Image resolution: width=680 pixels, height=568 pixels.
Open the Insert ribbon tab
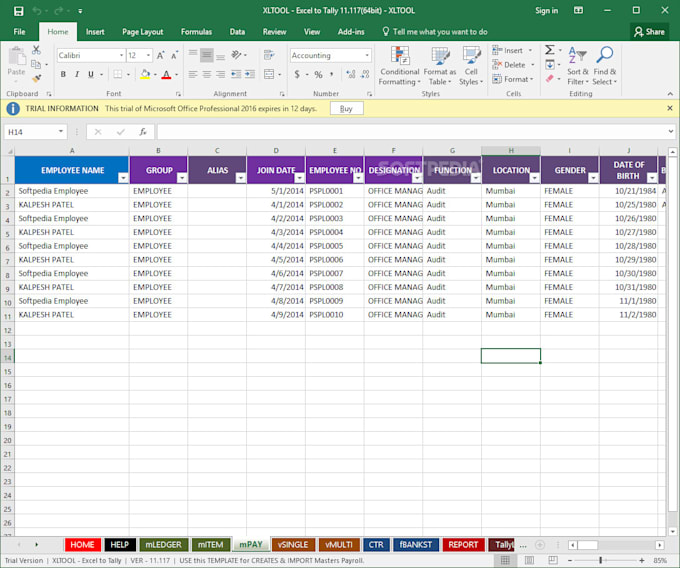click(95, 32)
